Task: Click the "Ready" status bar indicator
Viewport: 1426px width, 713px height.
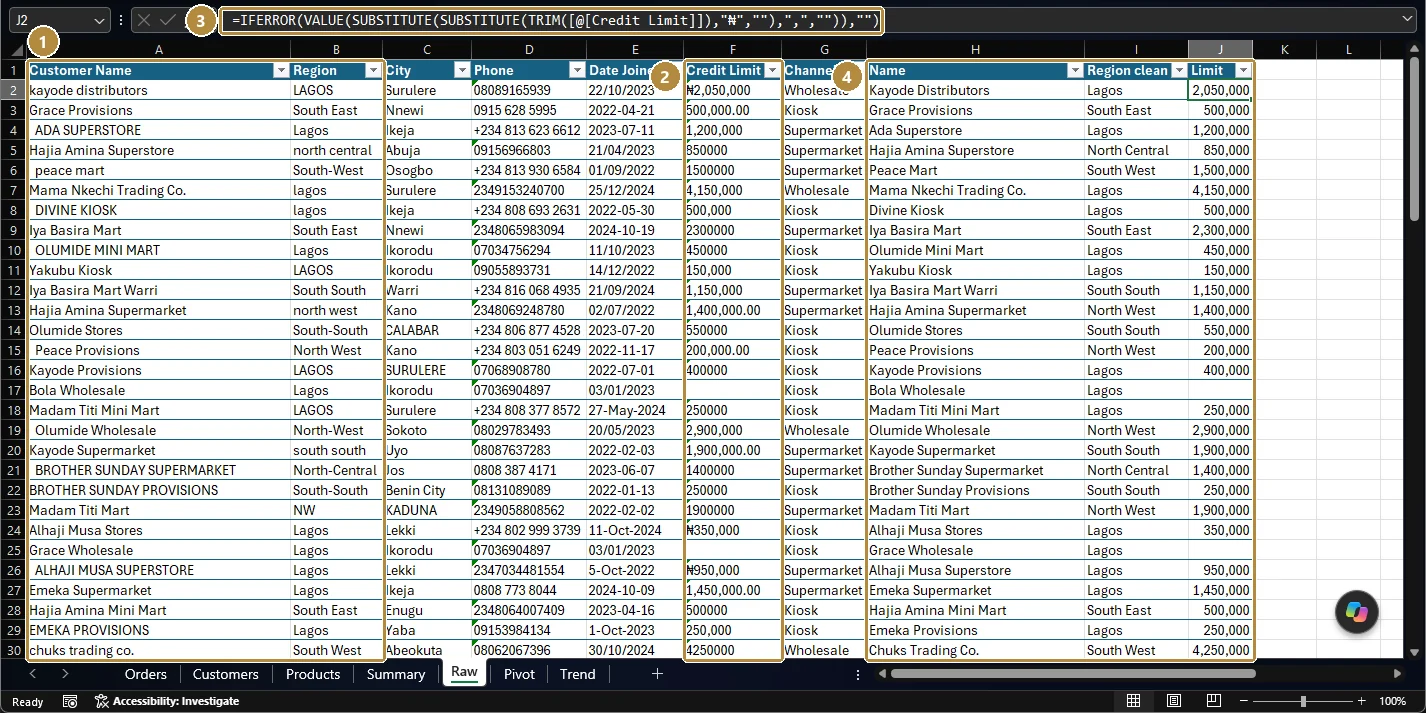Action: point(27,701)
